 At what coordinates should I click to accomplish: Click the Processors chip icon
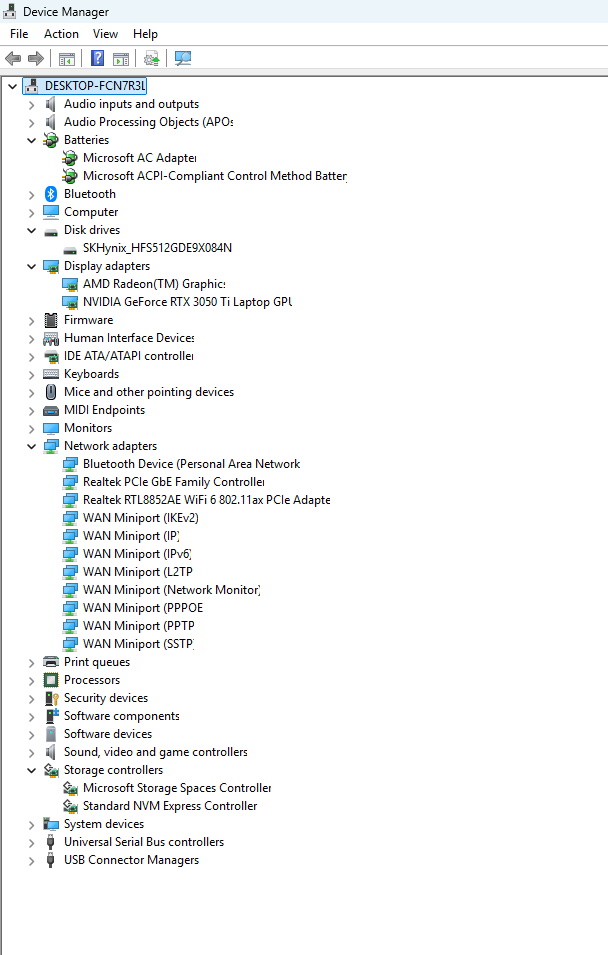(51, 680)
